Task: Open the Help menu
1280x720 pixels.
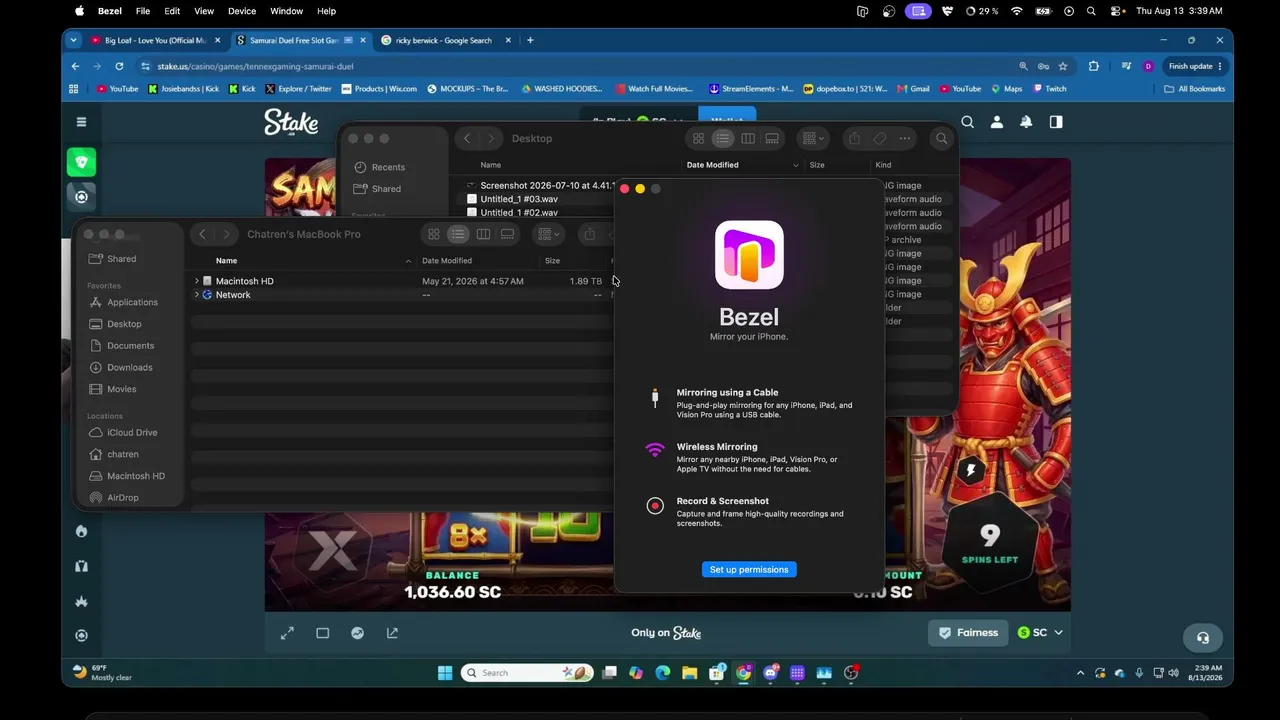Action: pyautogui.click(x=326, y=11)
